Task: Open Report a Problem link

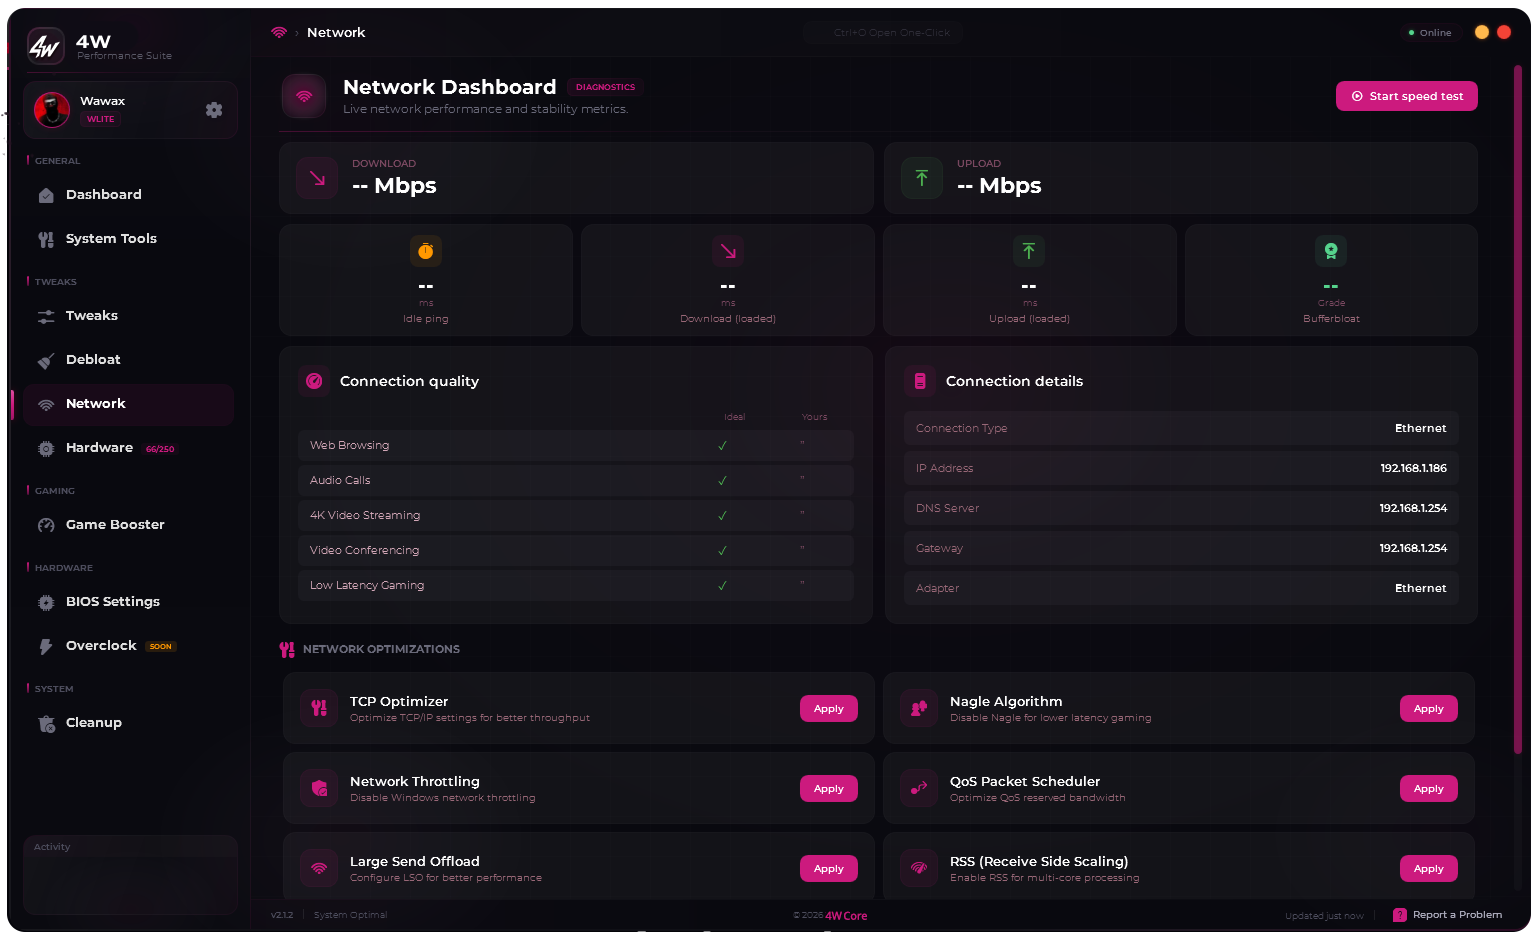Action: (1448, 915)
